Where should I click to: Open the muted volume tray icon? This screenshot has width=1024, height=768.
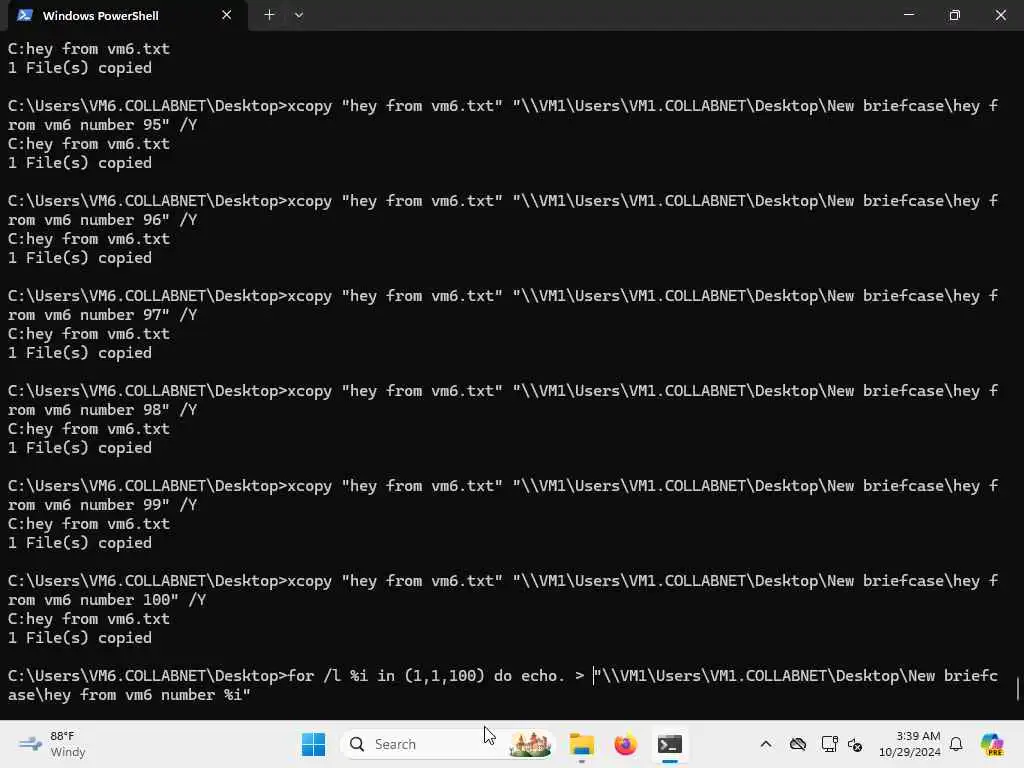click(x=856, y=744)
